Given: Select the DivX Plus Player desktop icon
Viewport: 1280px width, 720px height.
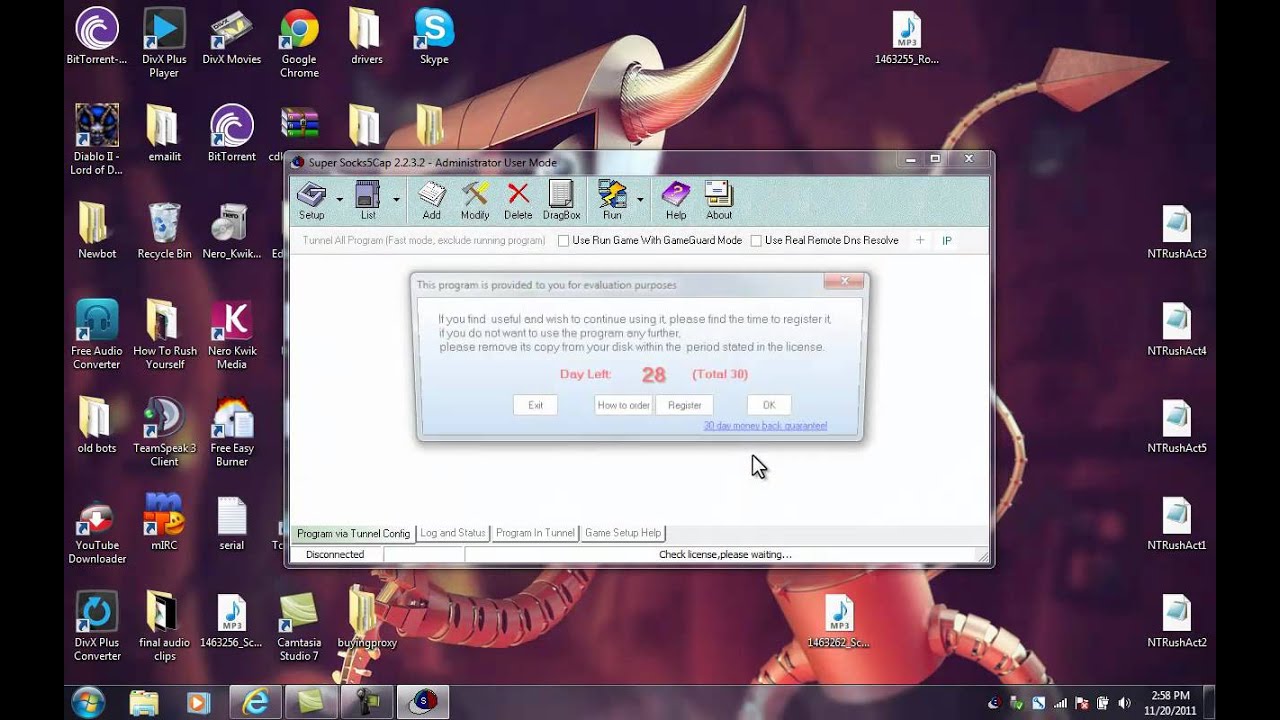Looking at the screenshot, I should pos(164,43).
